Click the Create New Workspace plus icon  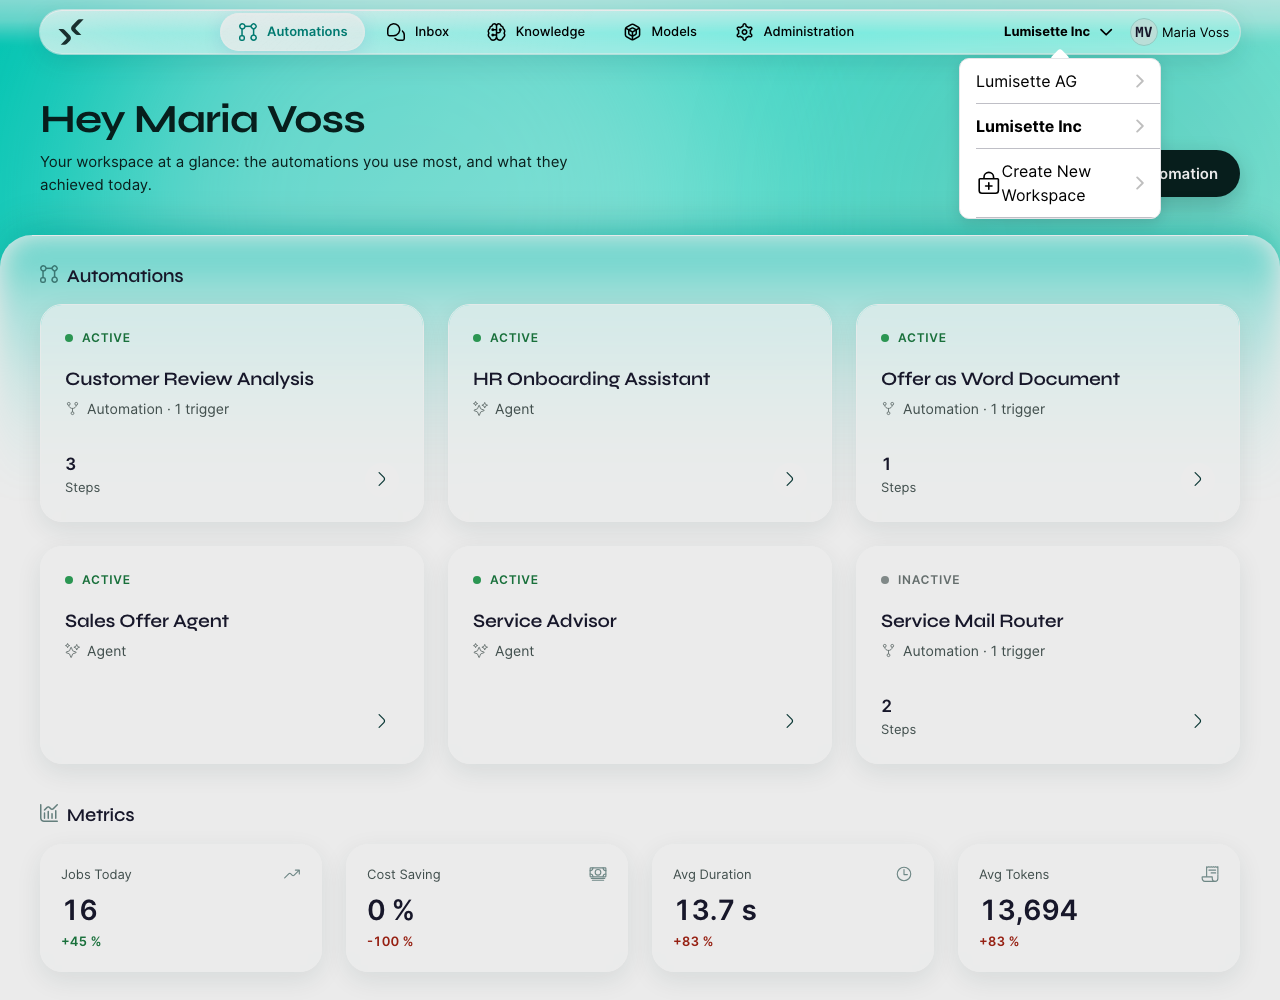[988, 184]
